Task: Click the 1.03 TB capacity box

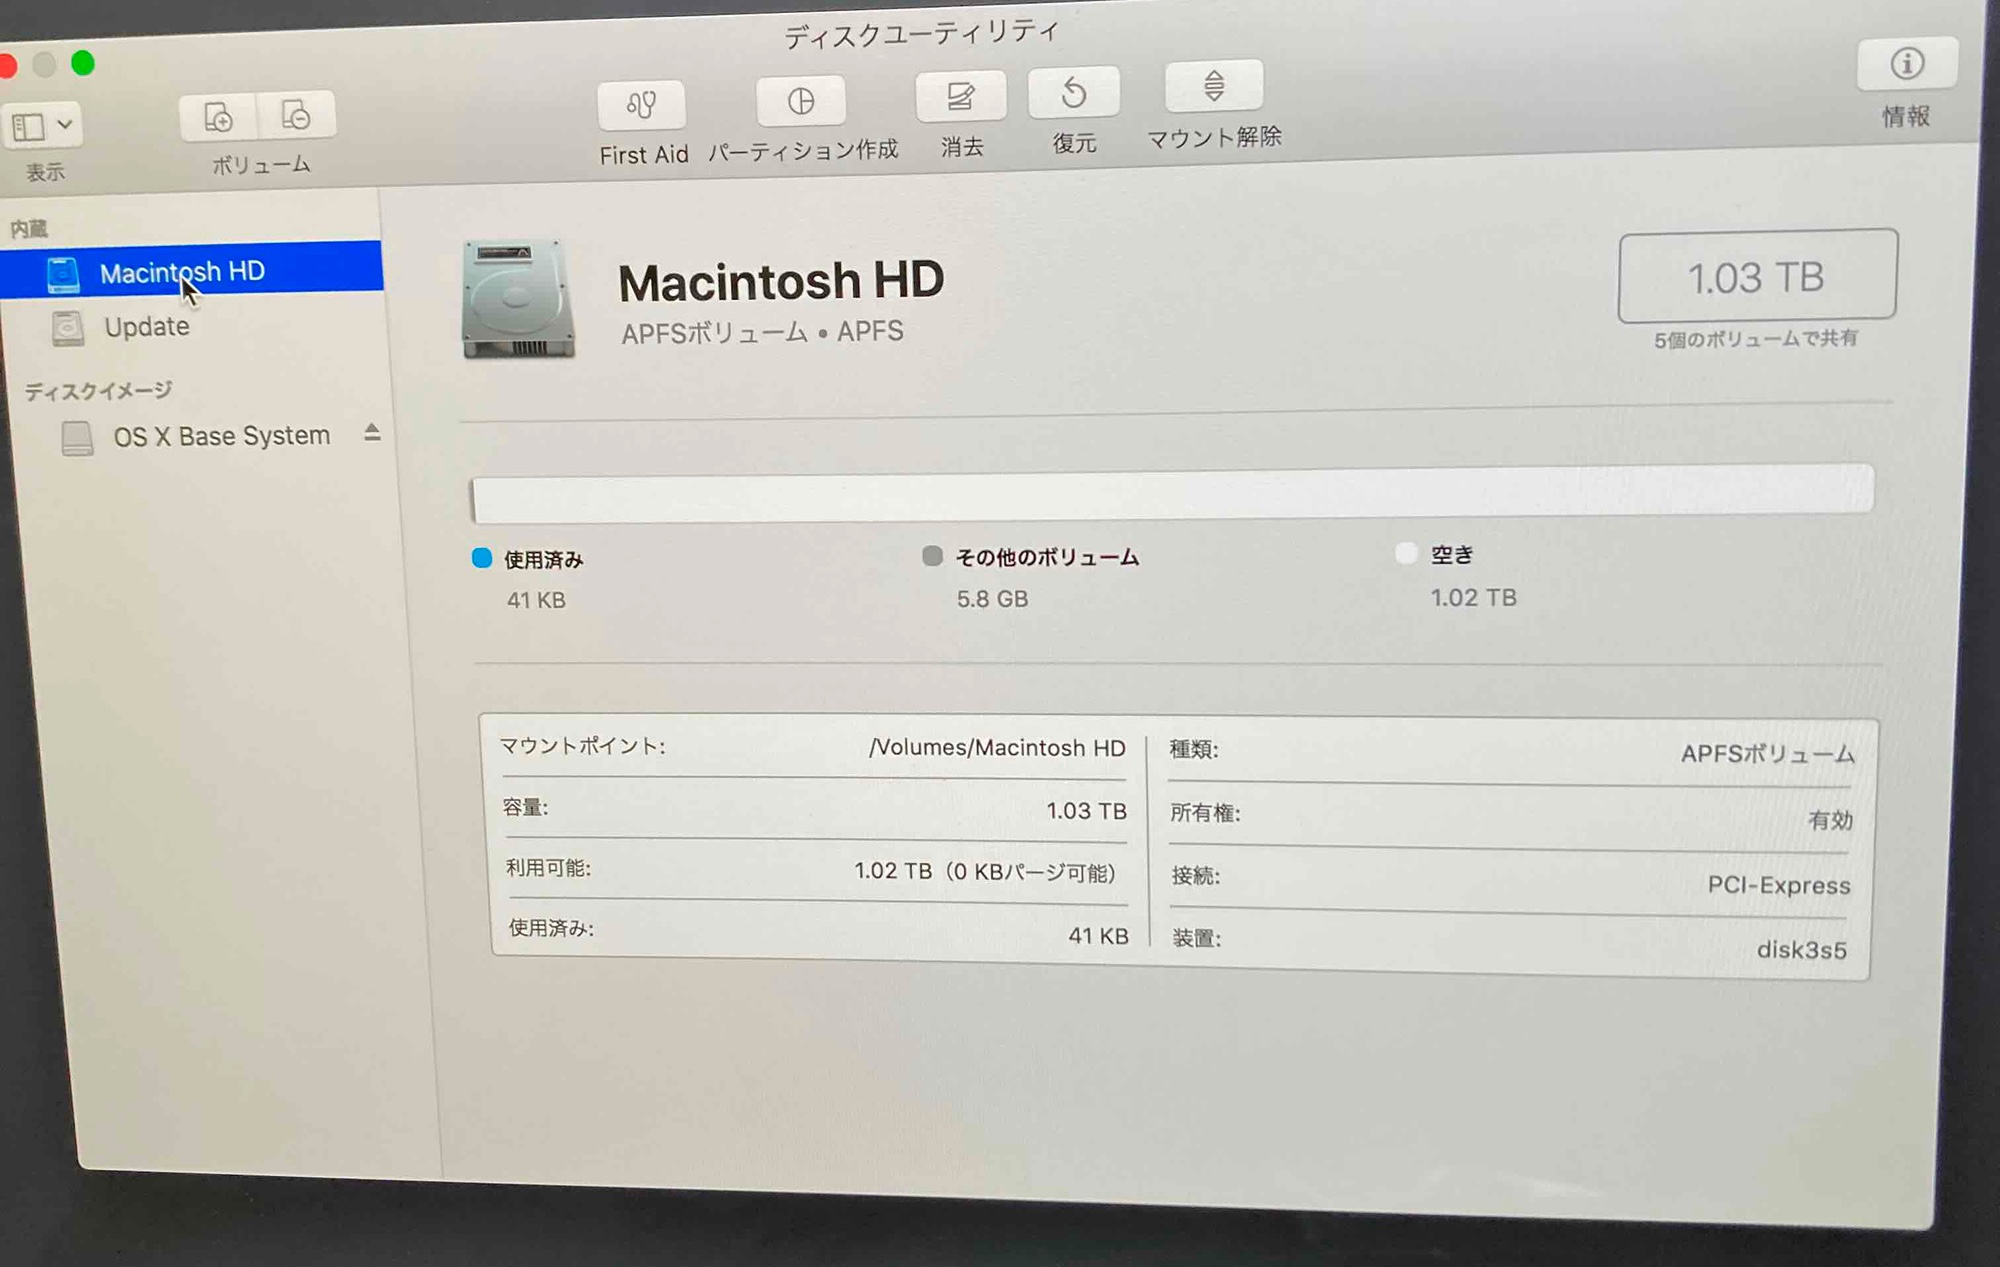Action: click(x=1756, y=277)
